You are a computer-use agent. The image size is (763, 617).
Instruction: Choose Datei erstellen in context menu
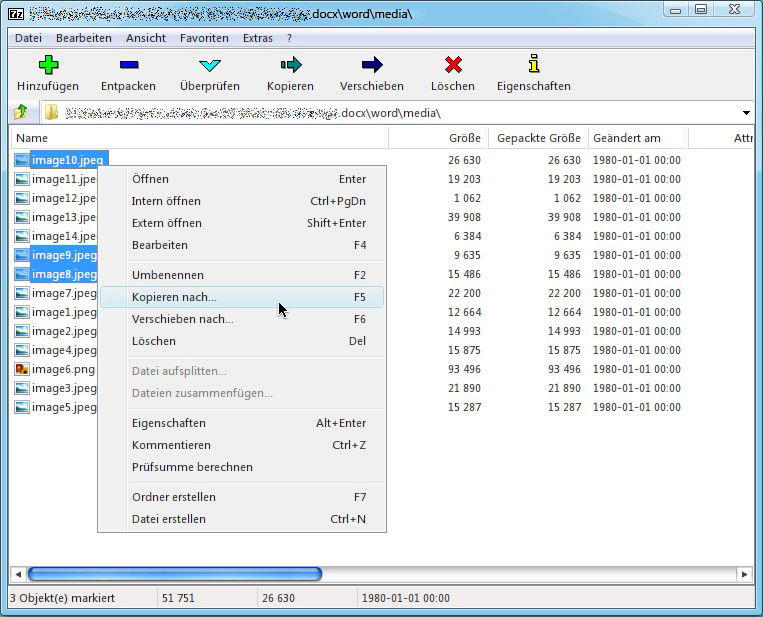[242, 519]
